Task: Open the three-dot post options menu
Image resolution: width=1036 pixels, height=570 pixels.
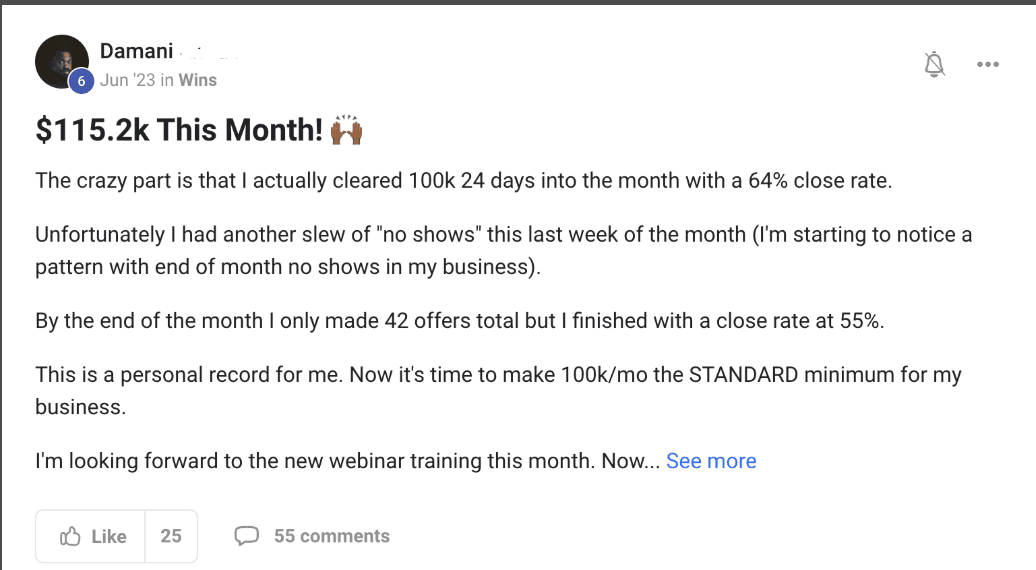Action: tap(988, 64)
